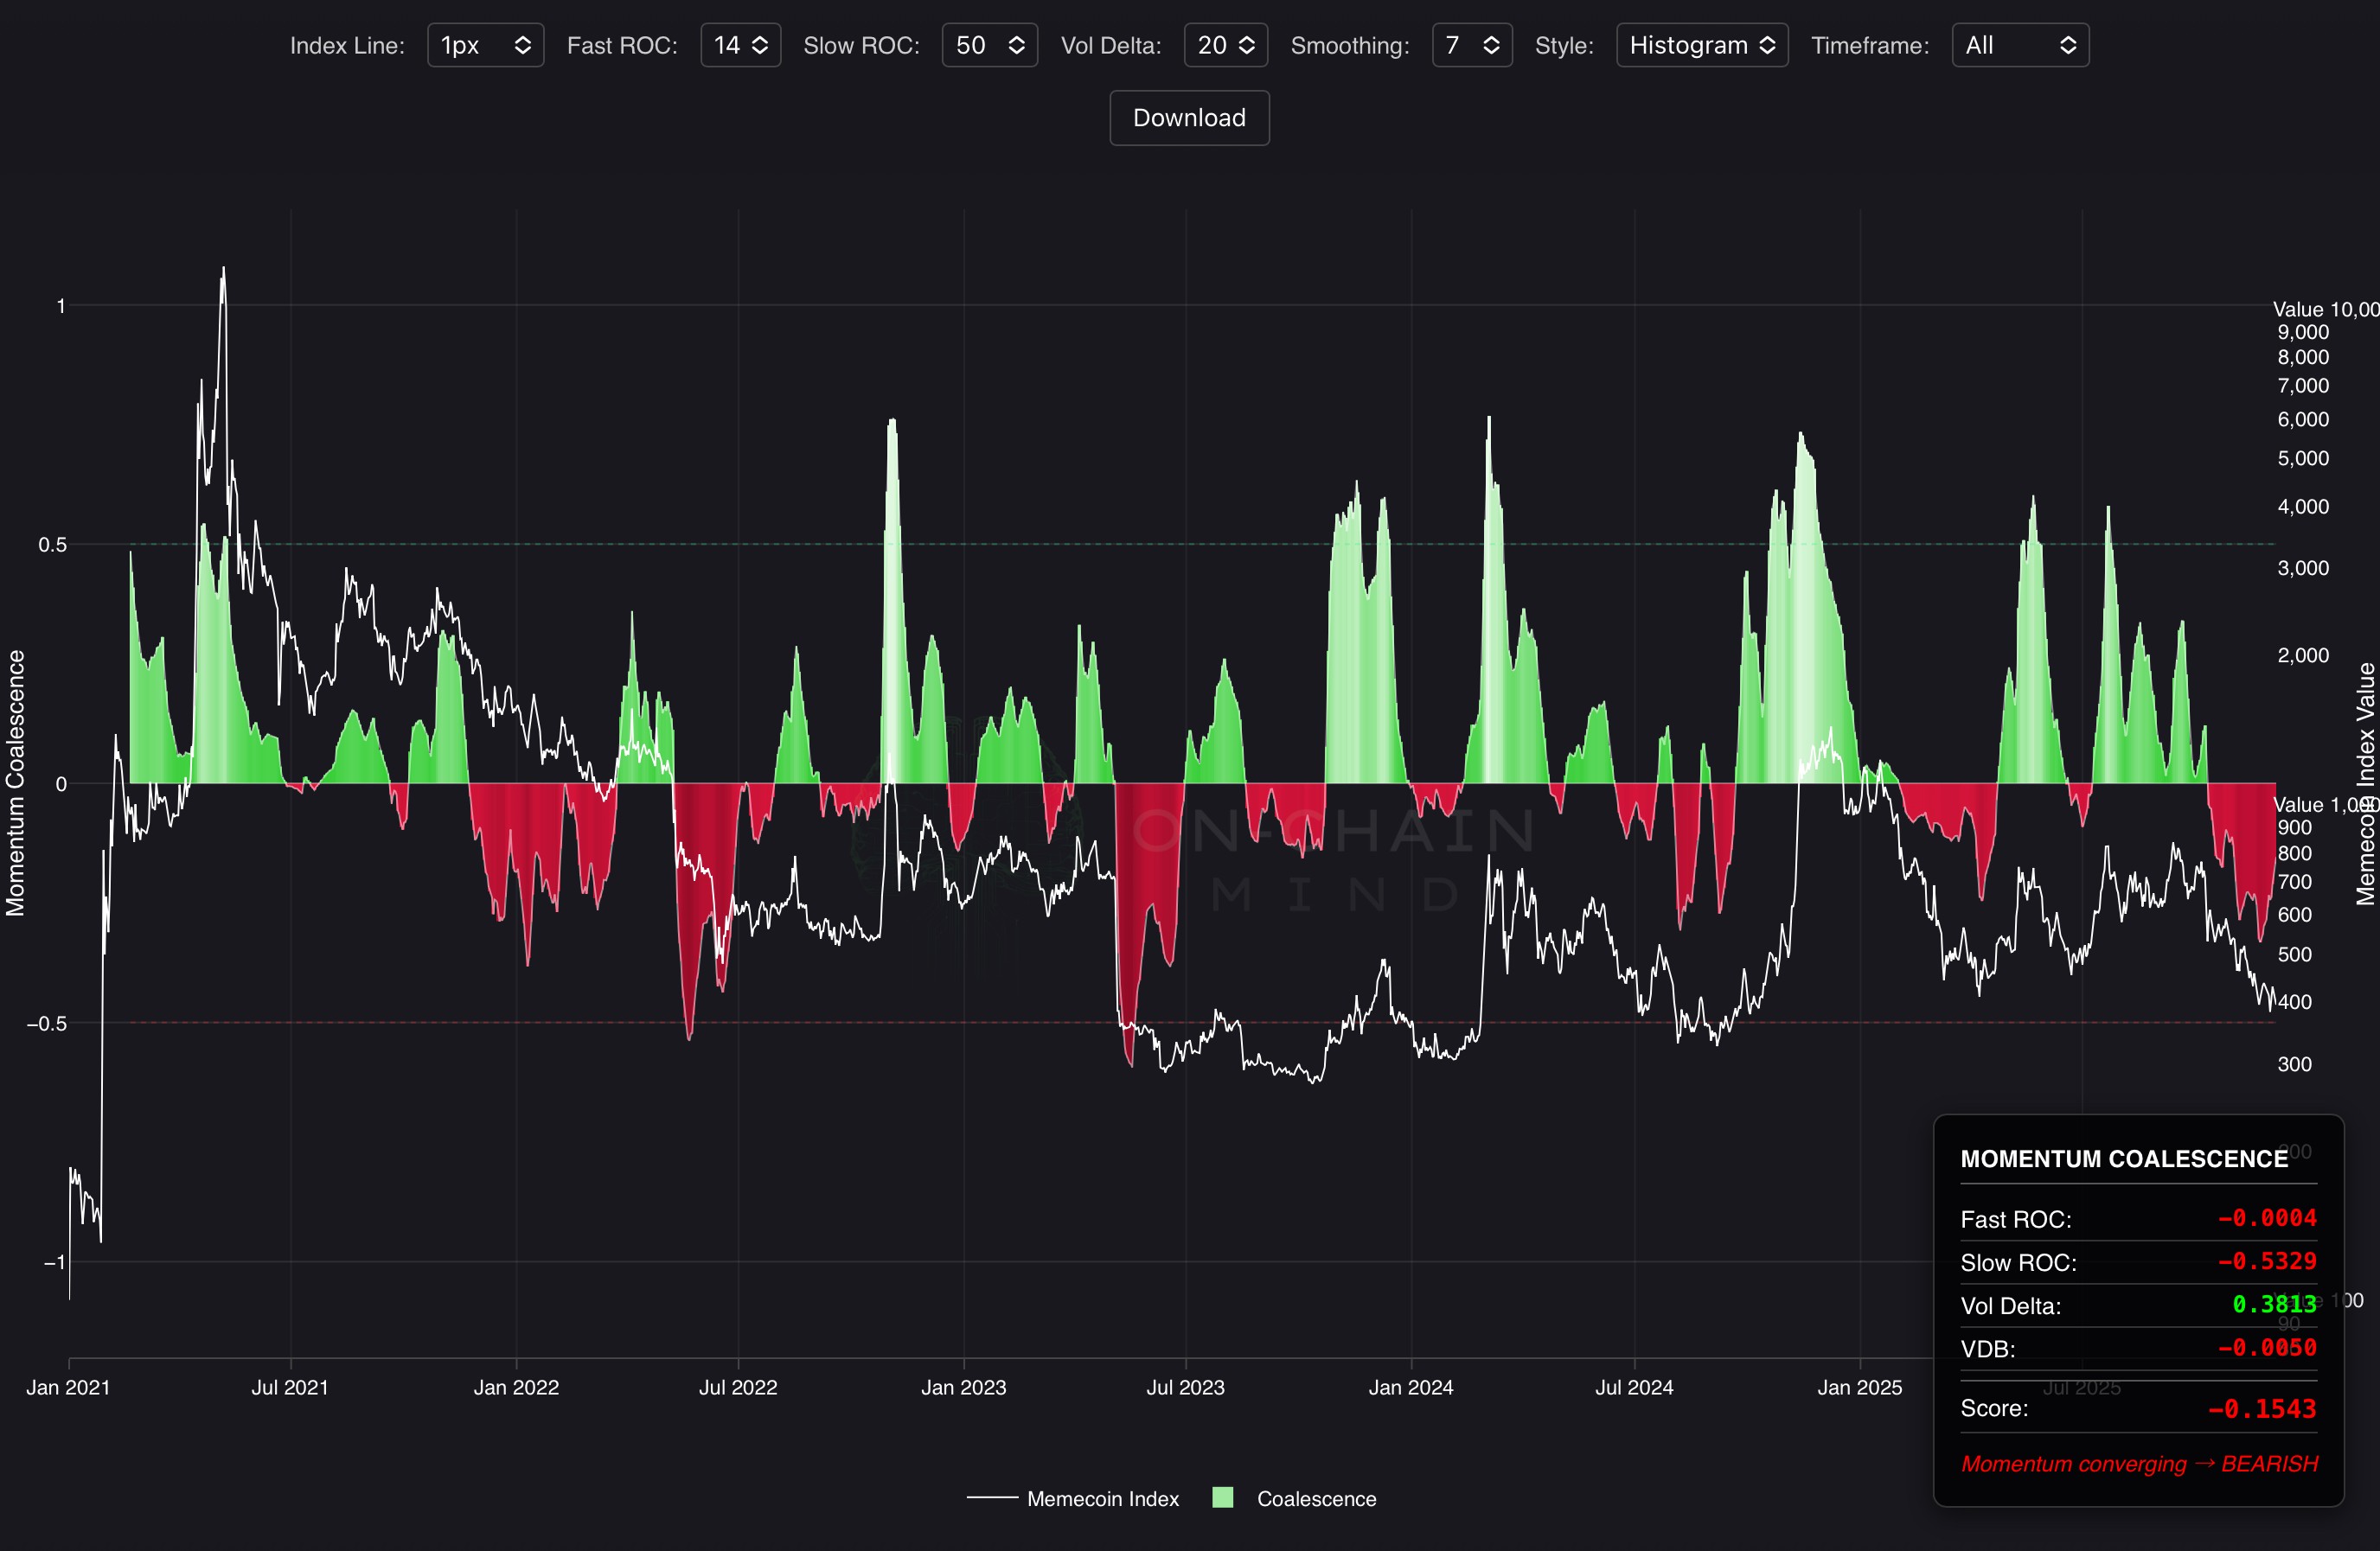The width and height of the screenshot is (2380, 1551).
Task: Click the Download button
Action: [1189, 118]
